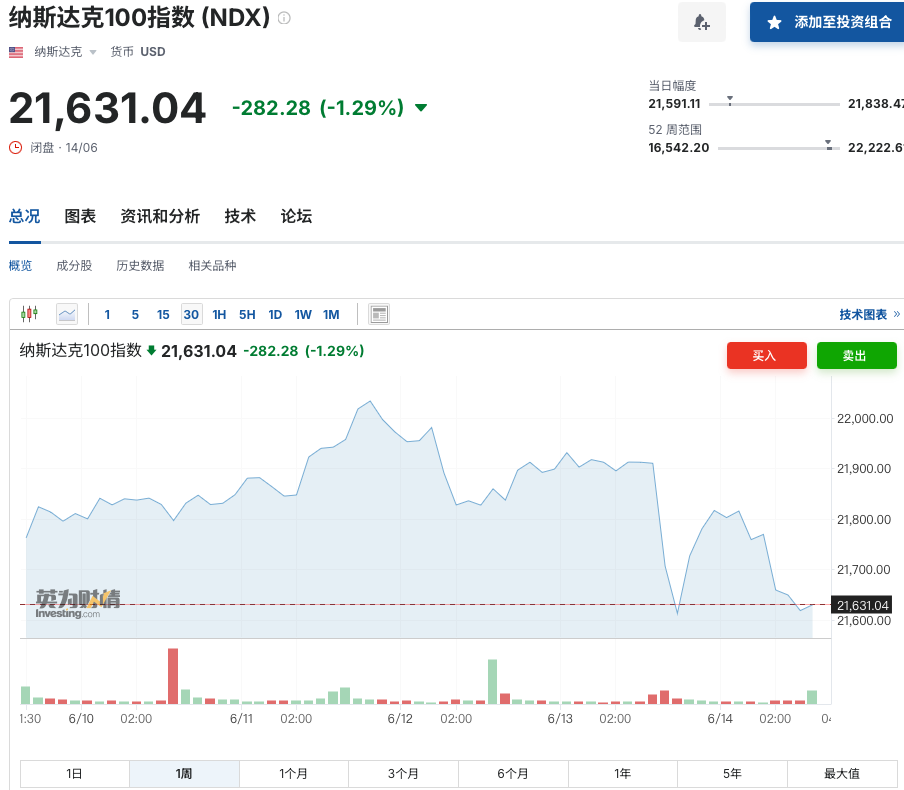This screenshot has height=790, width=904.
Task: Click the star icon on add-to-portfolio button
Action: tap(774, 22)
